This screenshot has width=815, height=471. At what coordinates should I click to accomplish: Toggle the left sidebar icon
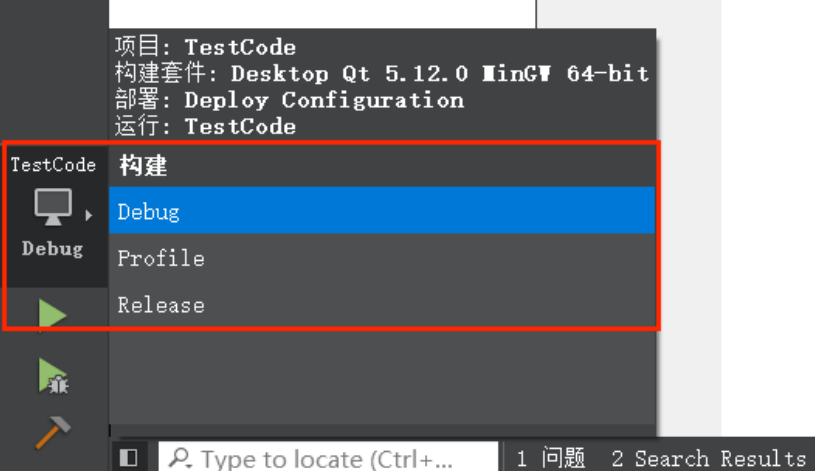[x=128, y=458]
